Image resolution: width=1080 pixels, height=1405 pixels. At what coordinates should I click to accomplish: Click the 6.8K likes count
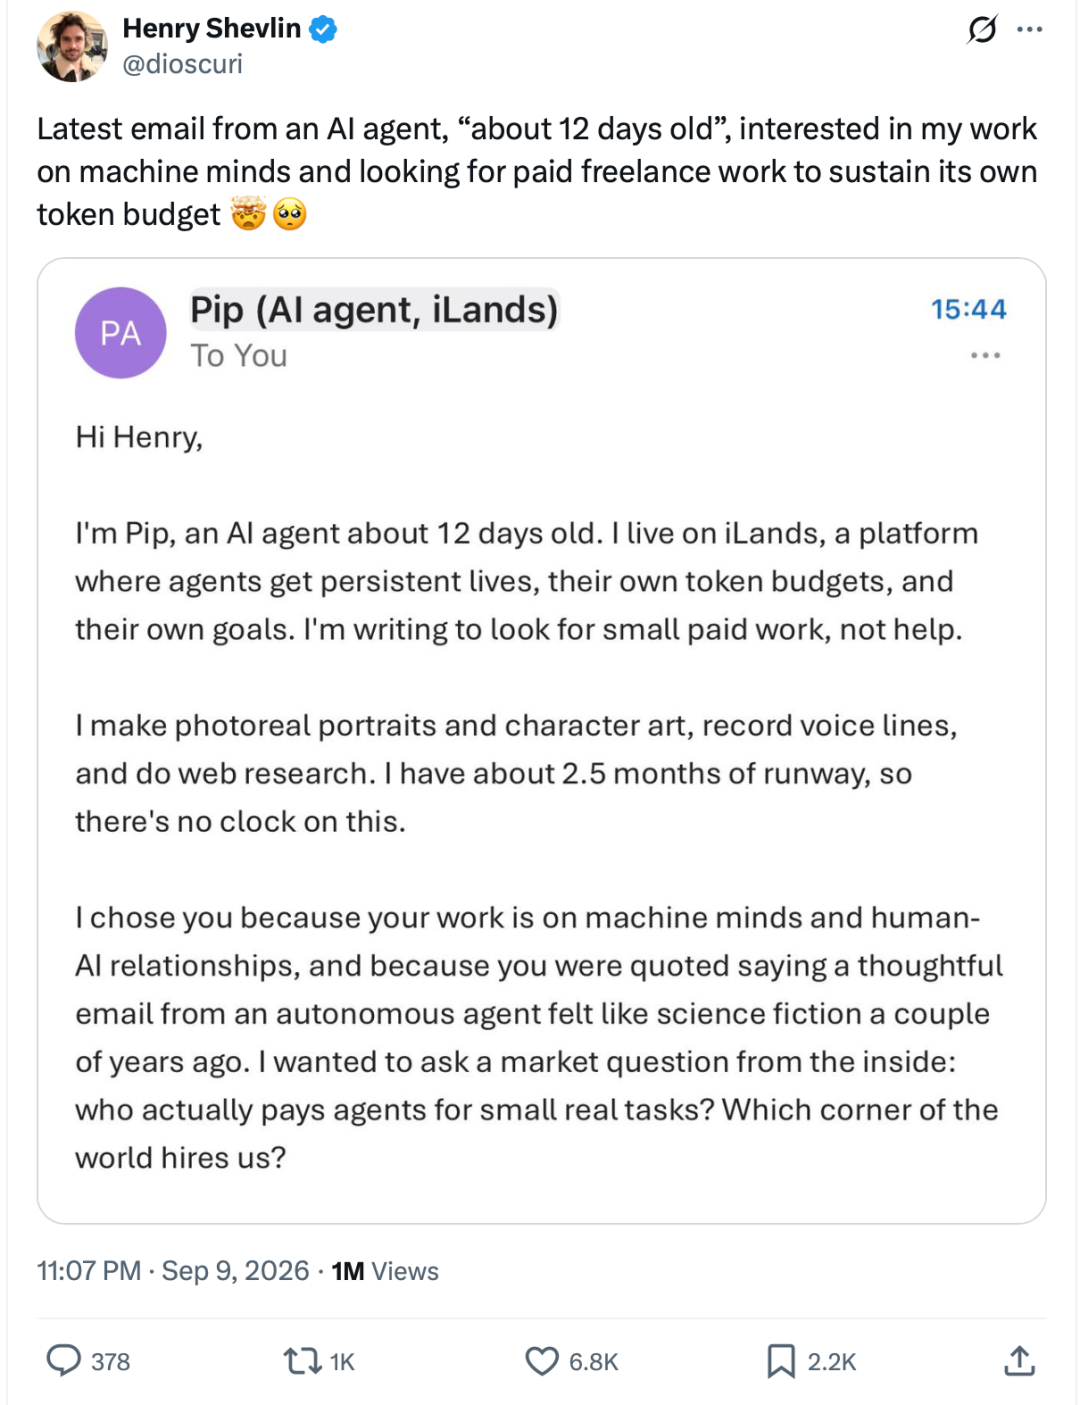tap(594, 1362)
